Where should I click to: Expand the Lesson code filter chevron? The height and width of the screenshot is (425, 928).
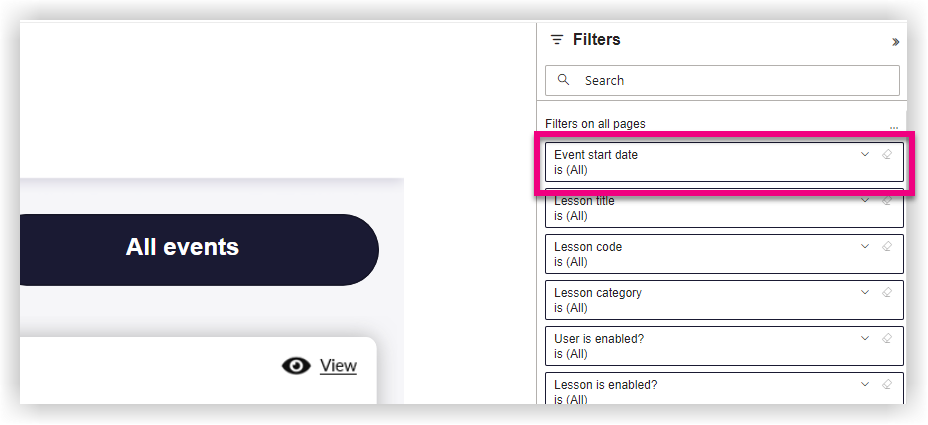coord(865,246)
